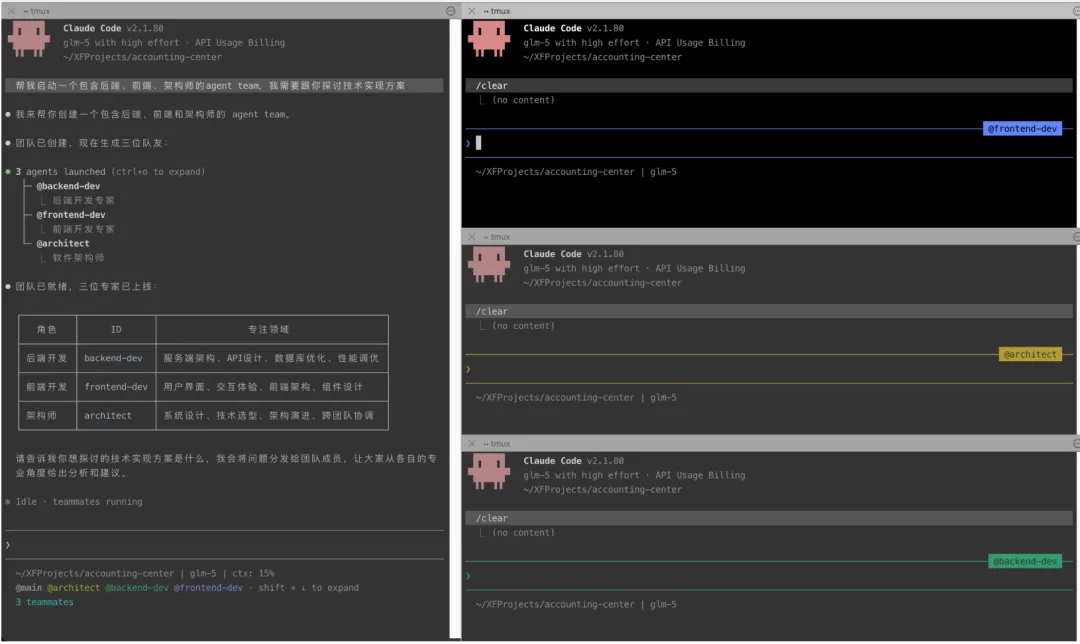
Task: Click the round options icon on the left pane's title bar
Action: 450,11
